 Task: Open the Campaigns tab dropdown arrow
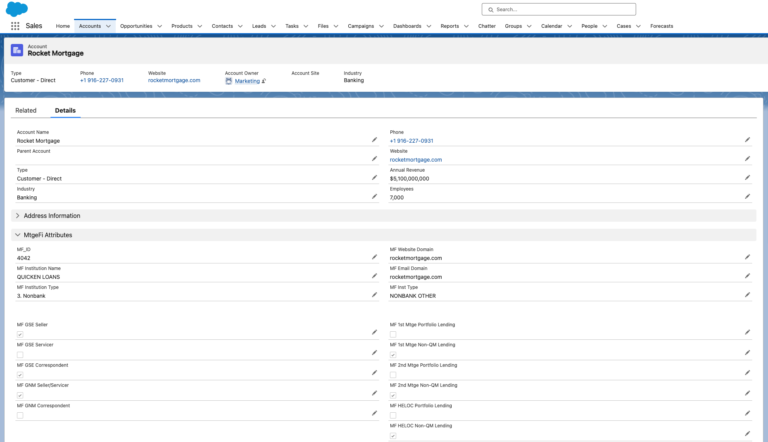[382, 26]
